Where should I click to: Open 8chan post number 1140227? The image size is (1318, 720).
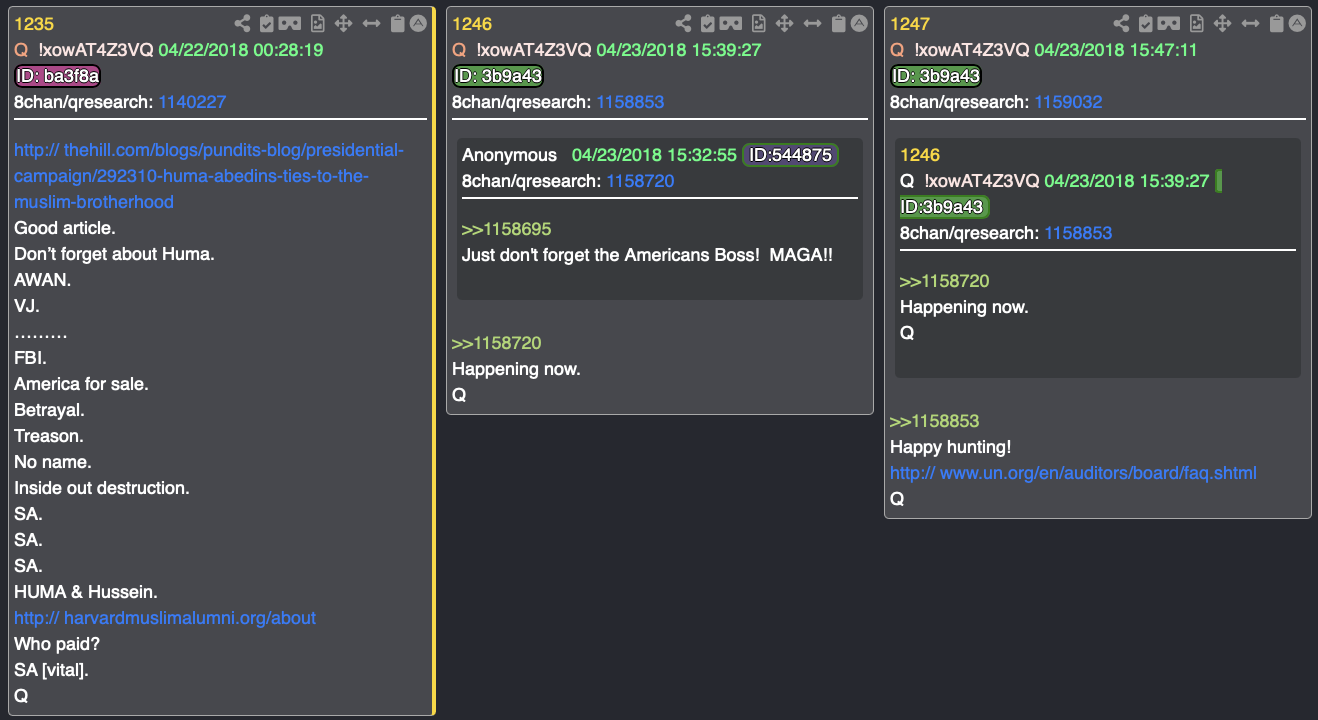[192, 102]
